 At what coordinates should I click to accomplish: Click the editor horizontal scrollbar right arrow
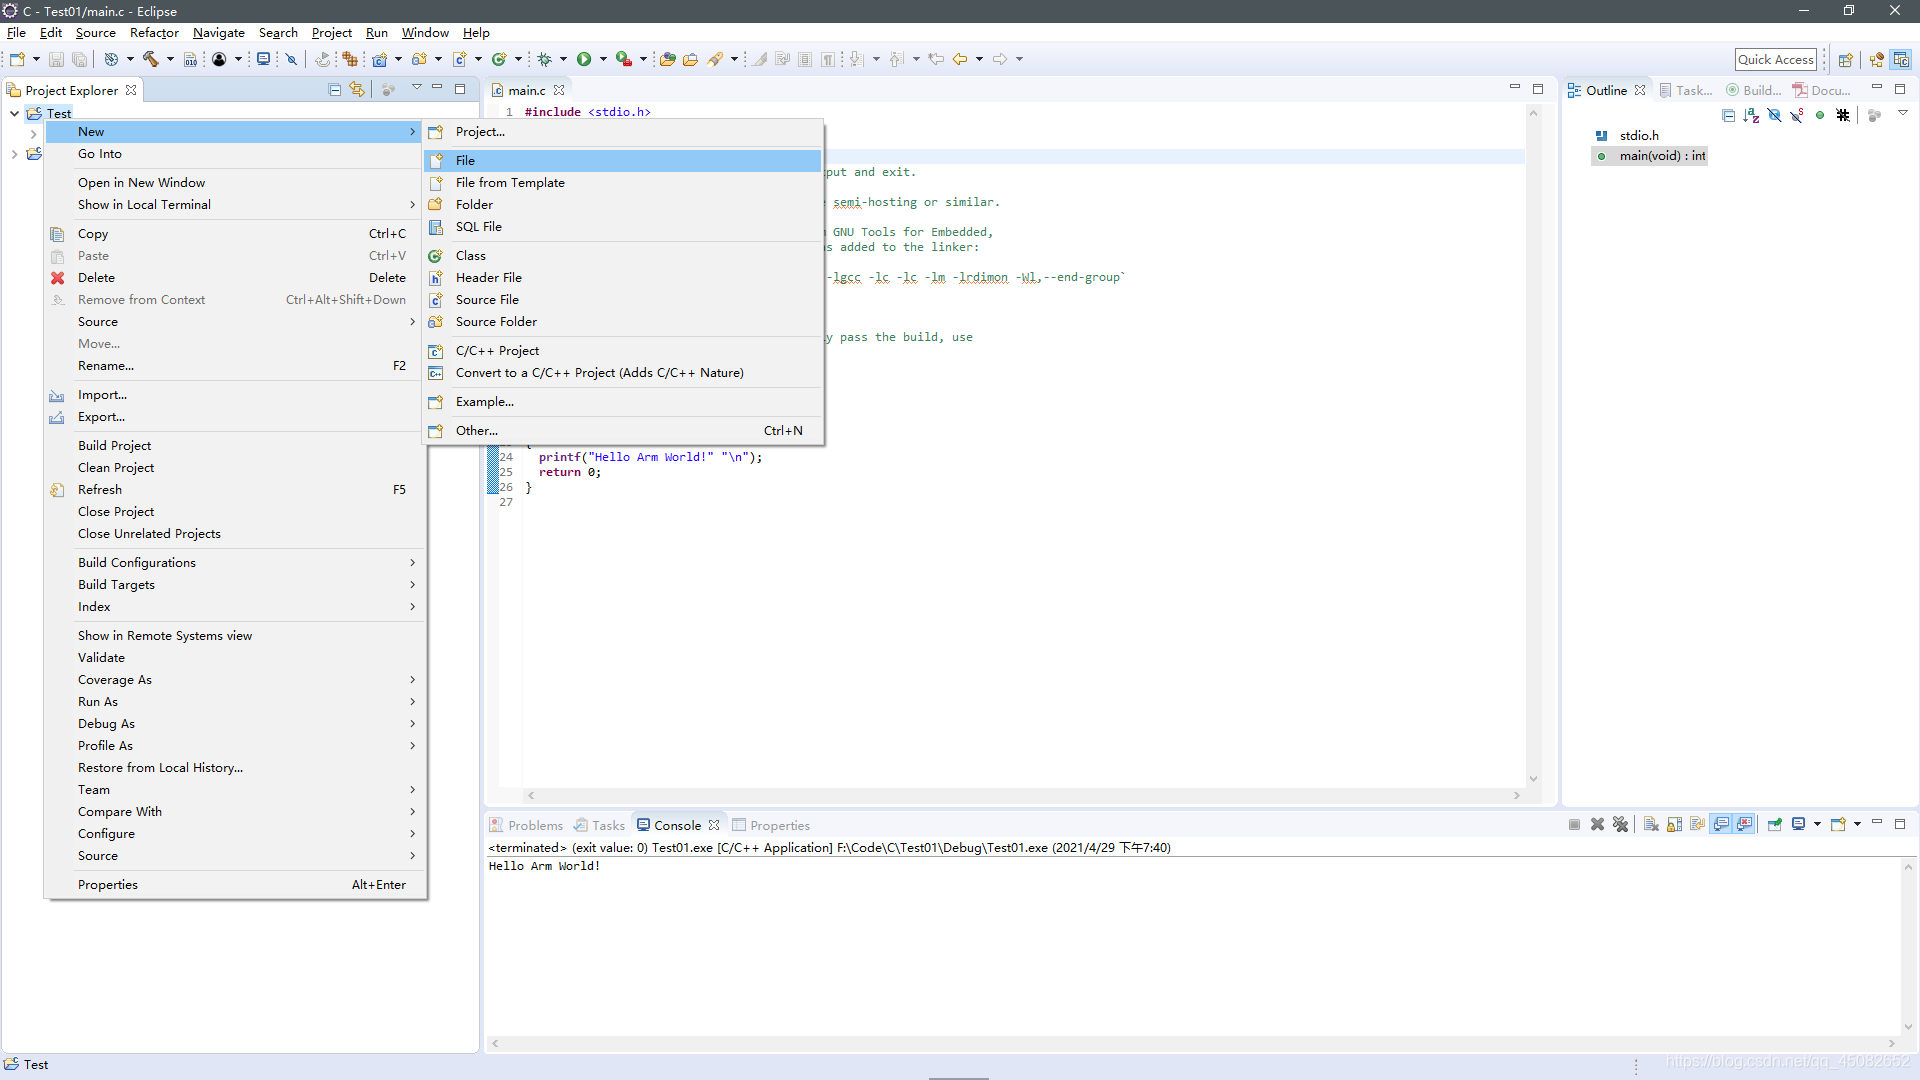pyautogui.click(x=1517, y=796)
